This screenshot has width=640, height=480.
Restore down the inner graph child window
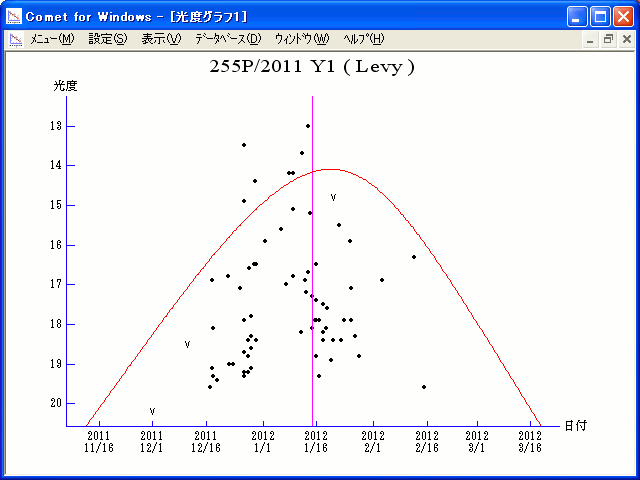(x=607, y=39)
